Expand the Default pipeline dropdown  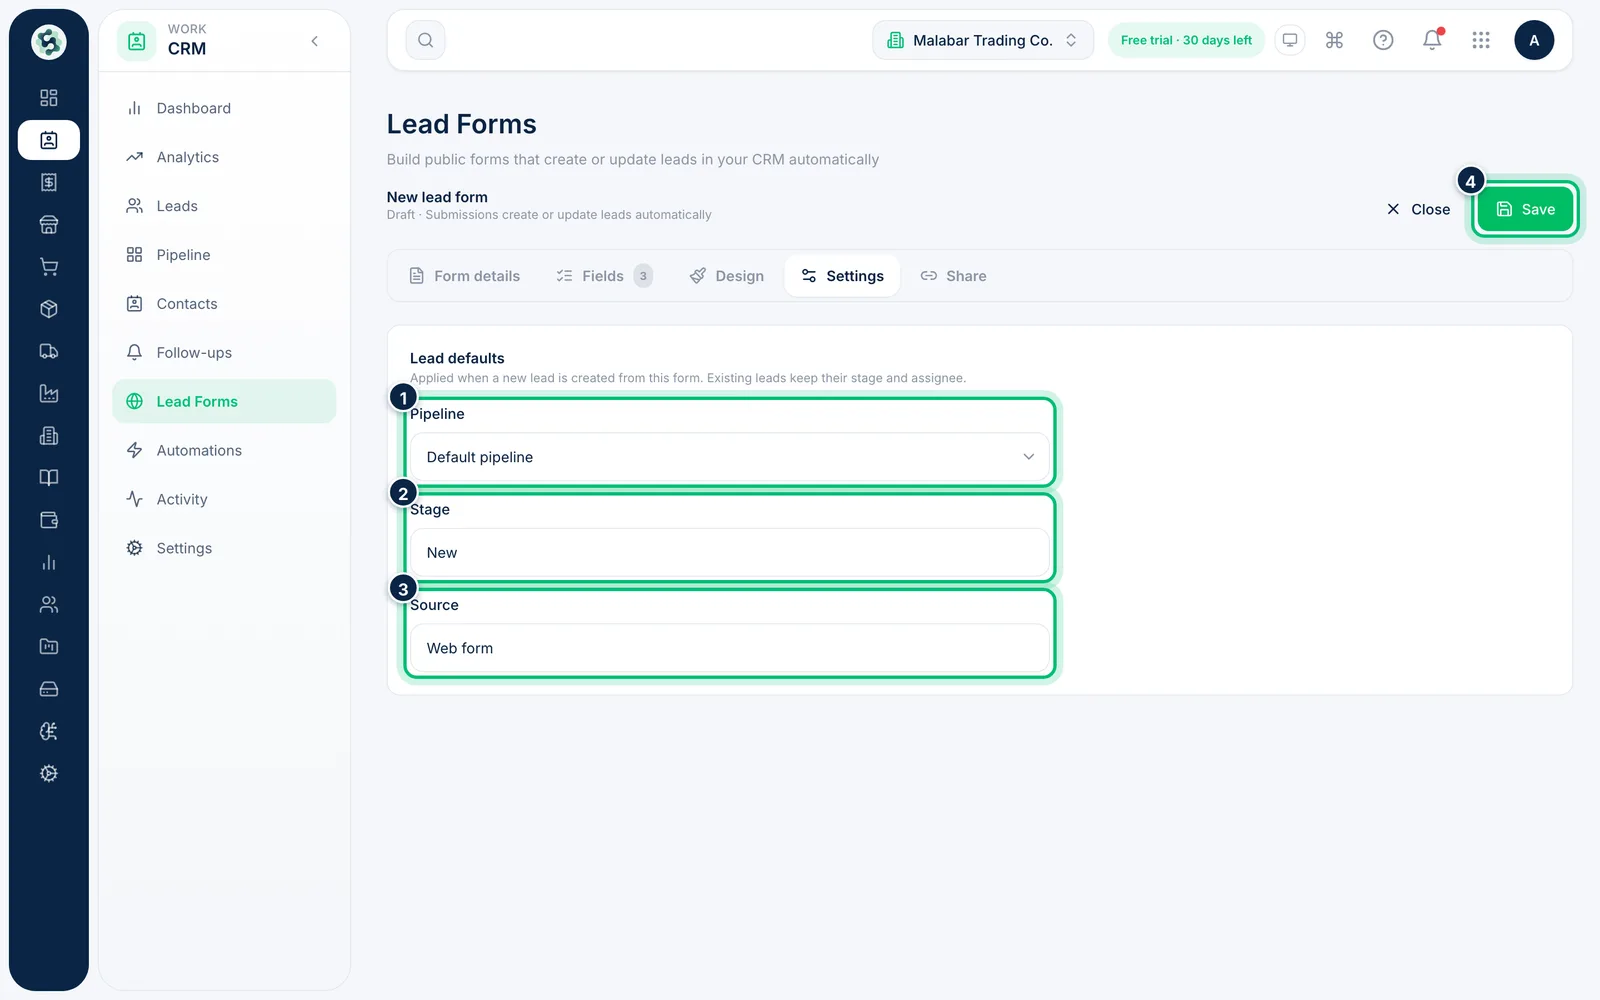pos(730,457)
